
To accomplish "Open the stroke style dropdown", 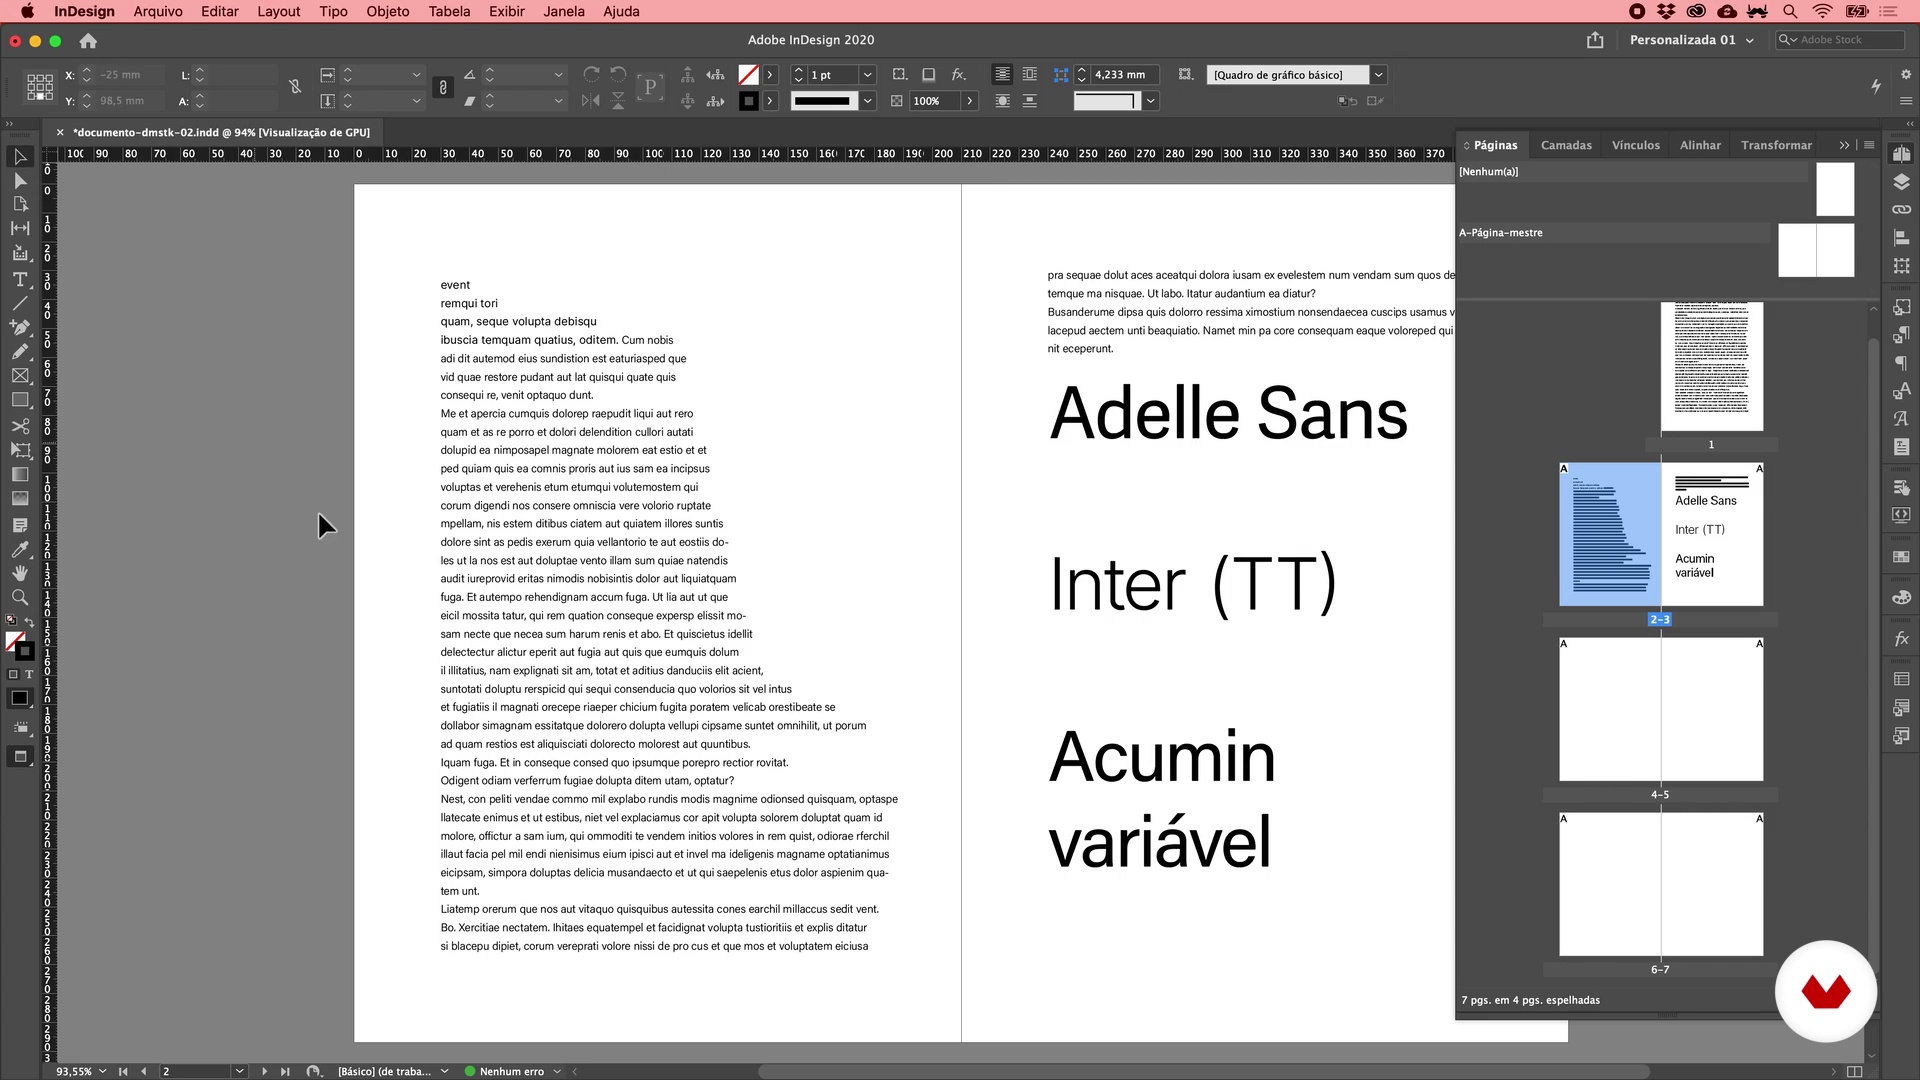I will 868,101.
